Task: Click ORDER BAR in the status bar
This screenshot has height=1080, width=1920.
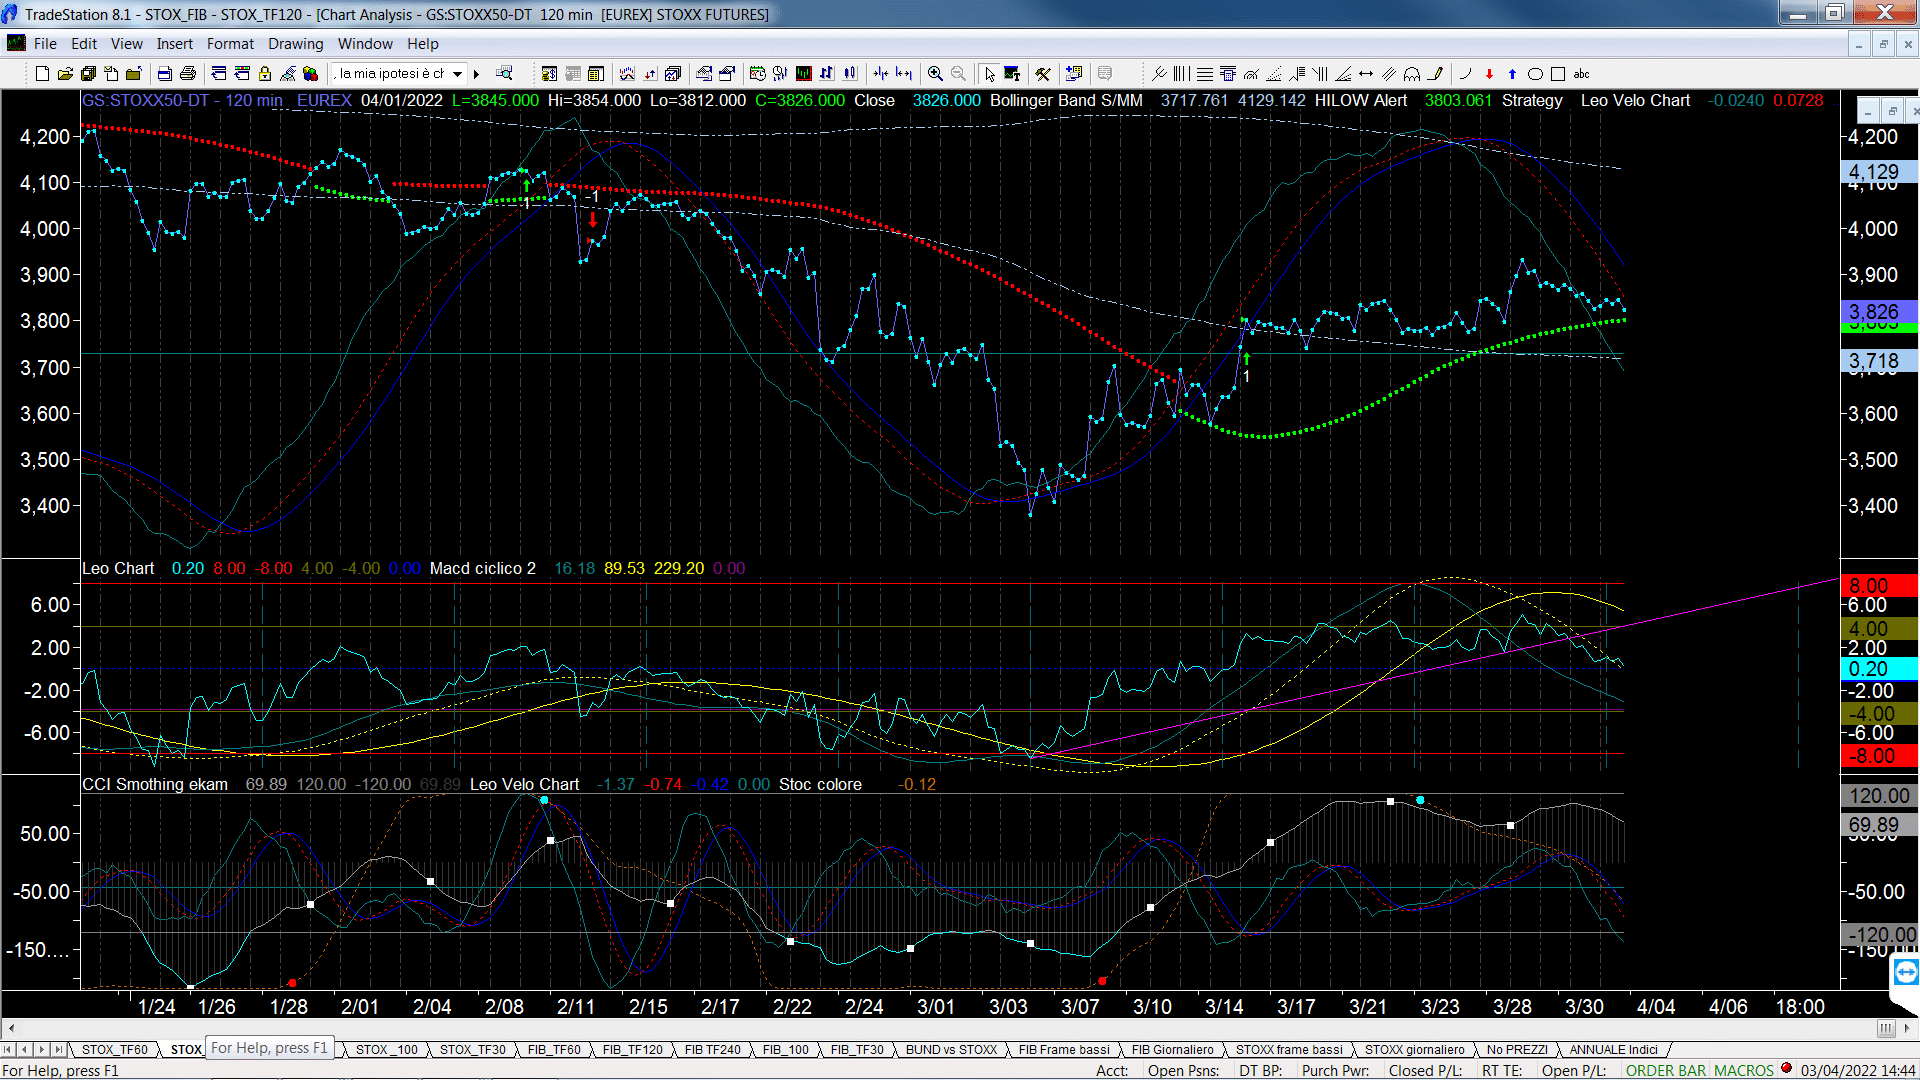Action: click(x=1666, y=1070)
